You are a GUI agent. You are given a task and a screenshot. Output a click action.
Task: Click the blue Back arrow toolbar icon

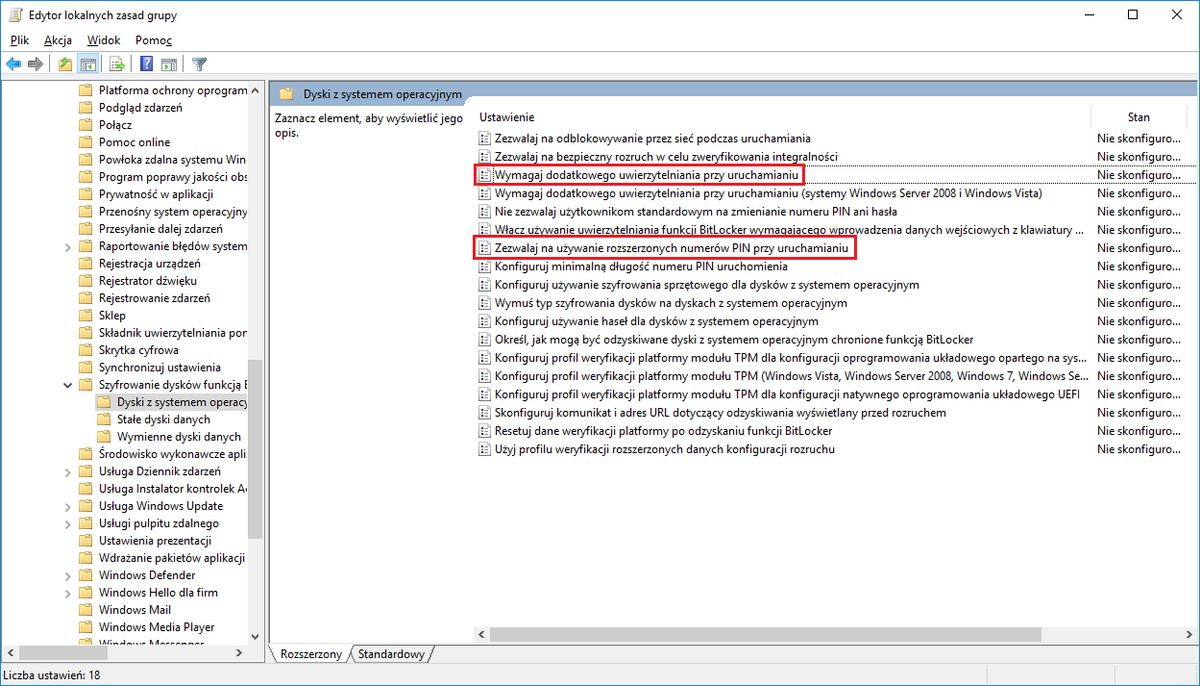click(x=14, y=64)
